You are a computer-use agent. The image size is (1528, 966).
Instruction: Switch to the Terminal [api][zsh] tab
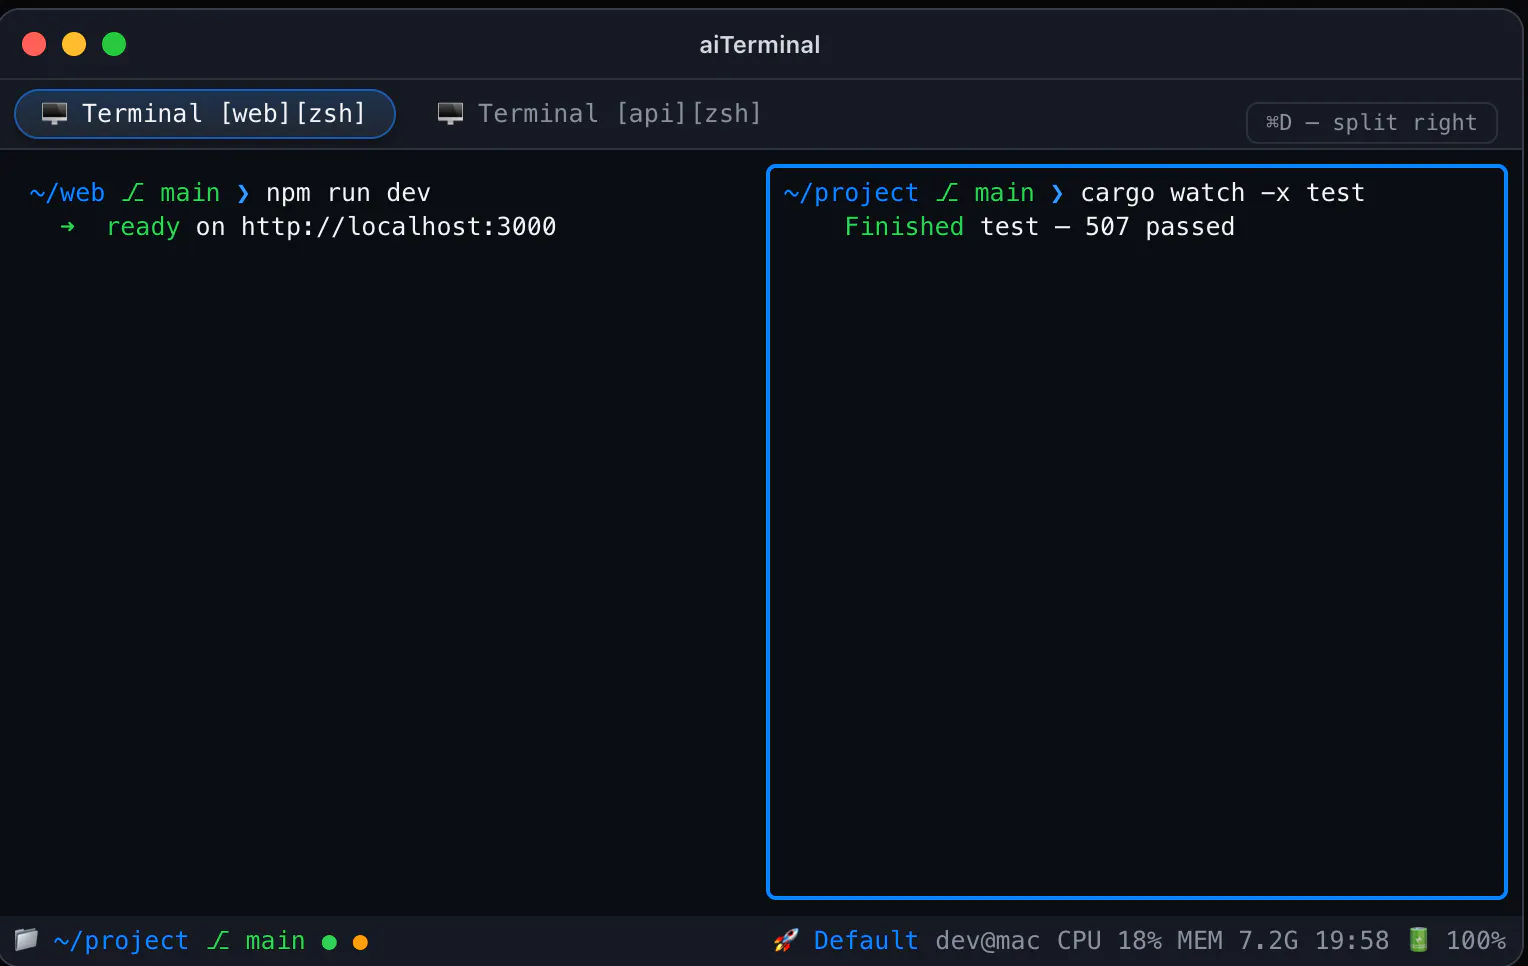[x=600, y=114]
